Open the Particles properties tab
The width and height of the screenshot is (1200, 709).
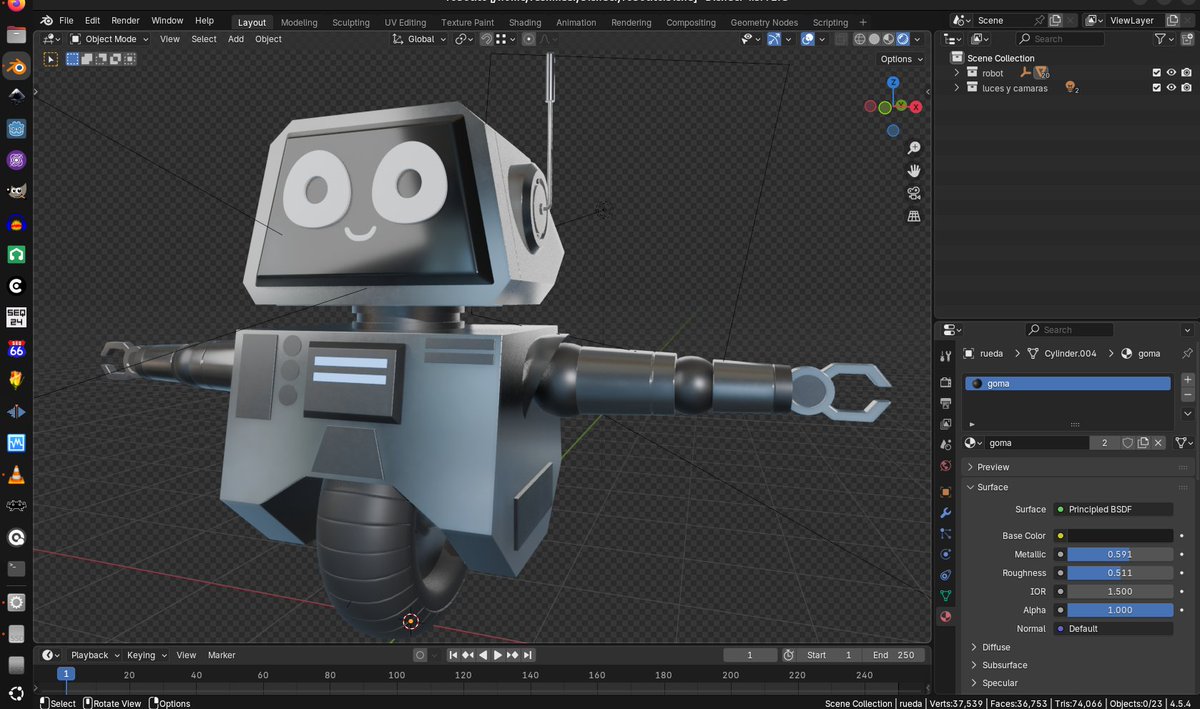[x=945, y=533]
